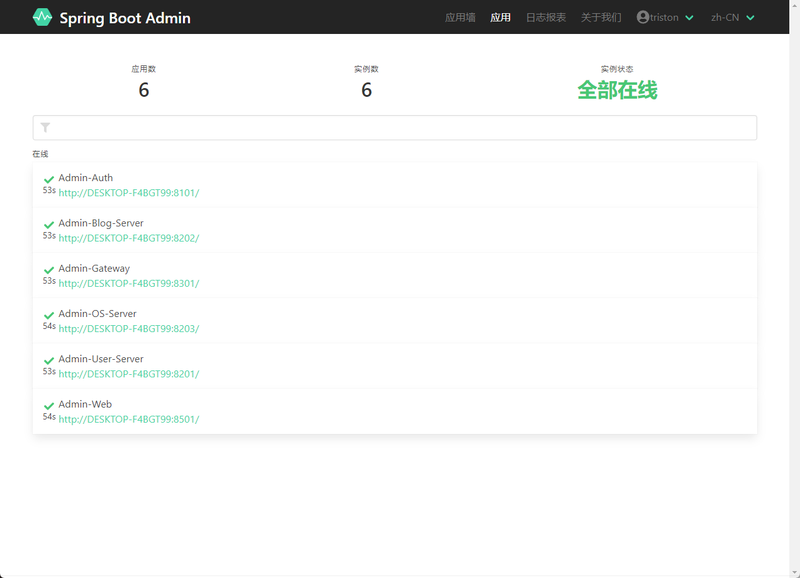Select the Admin-User-Server application name
This screenshot has width=800, height=578.
pos(101,359)
